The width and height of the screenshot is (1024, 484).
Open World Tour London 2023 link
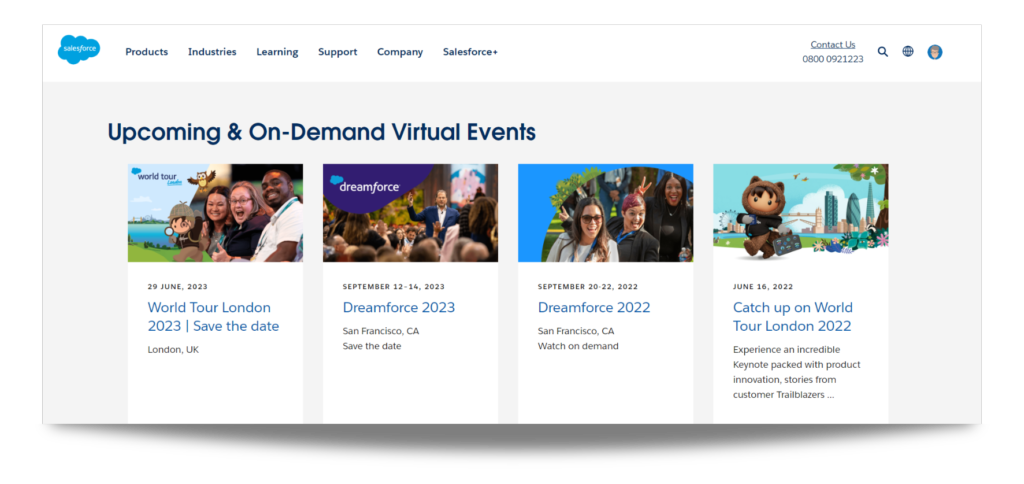[x=213, y=317]
